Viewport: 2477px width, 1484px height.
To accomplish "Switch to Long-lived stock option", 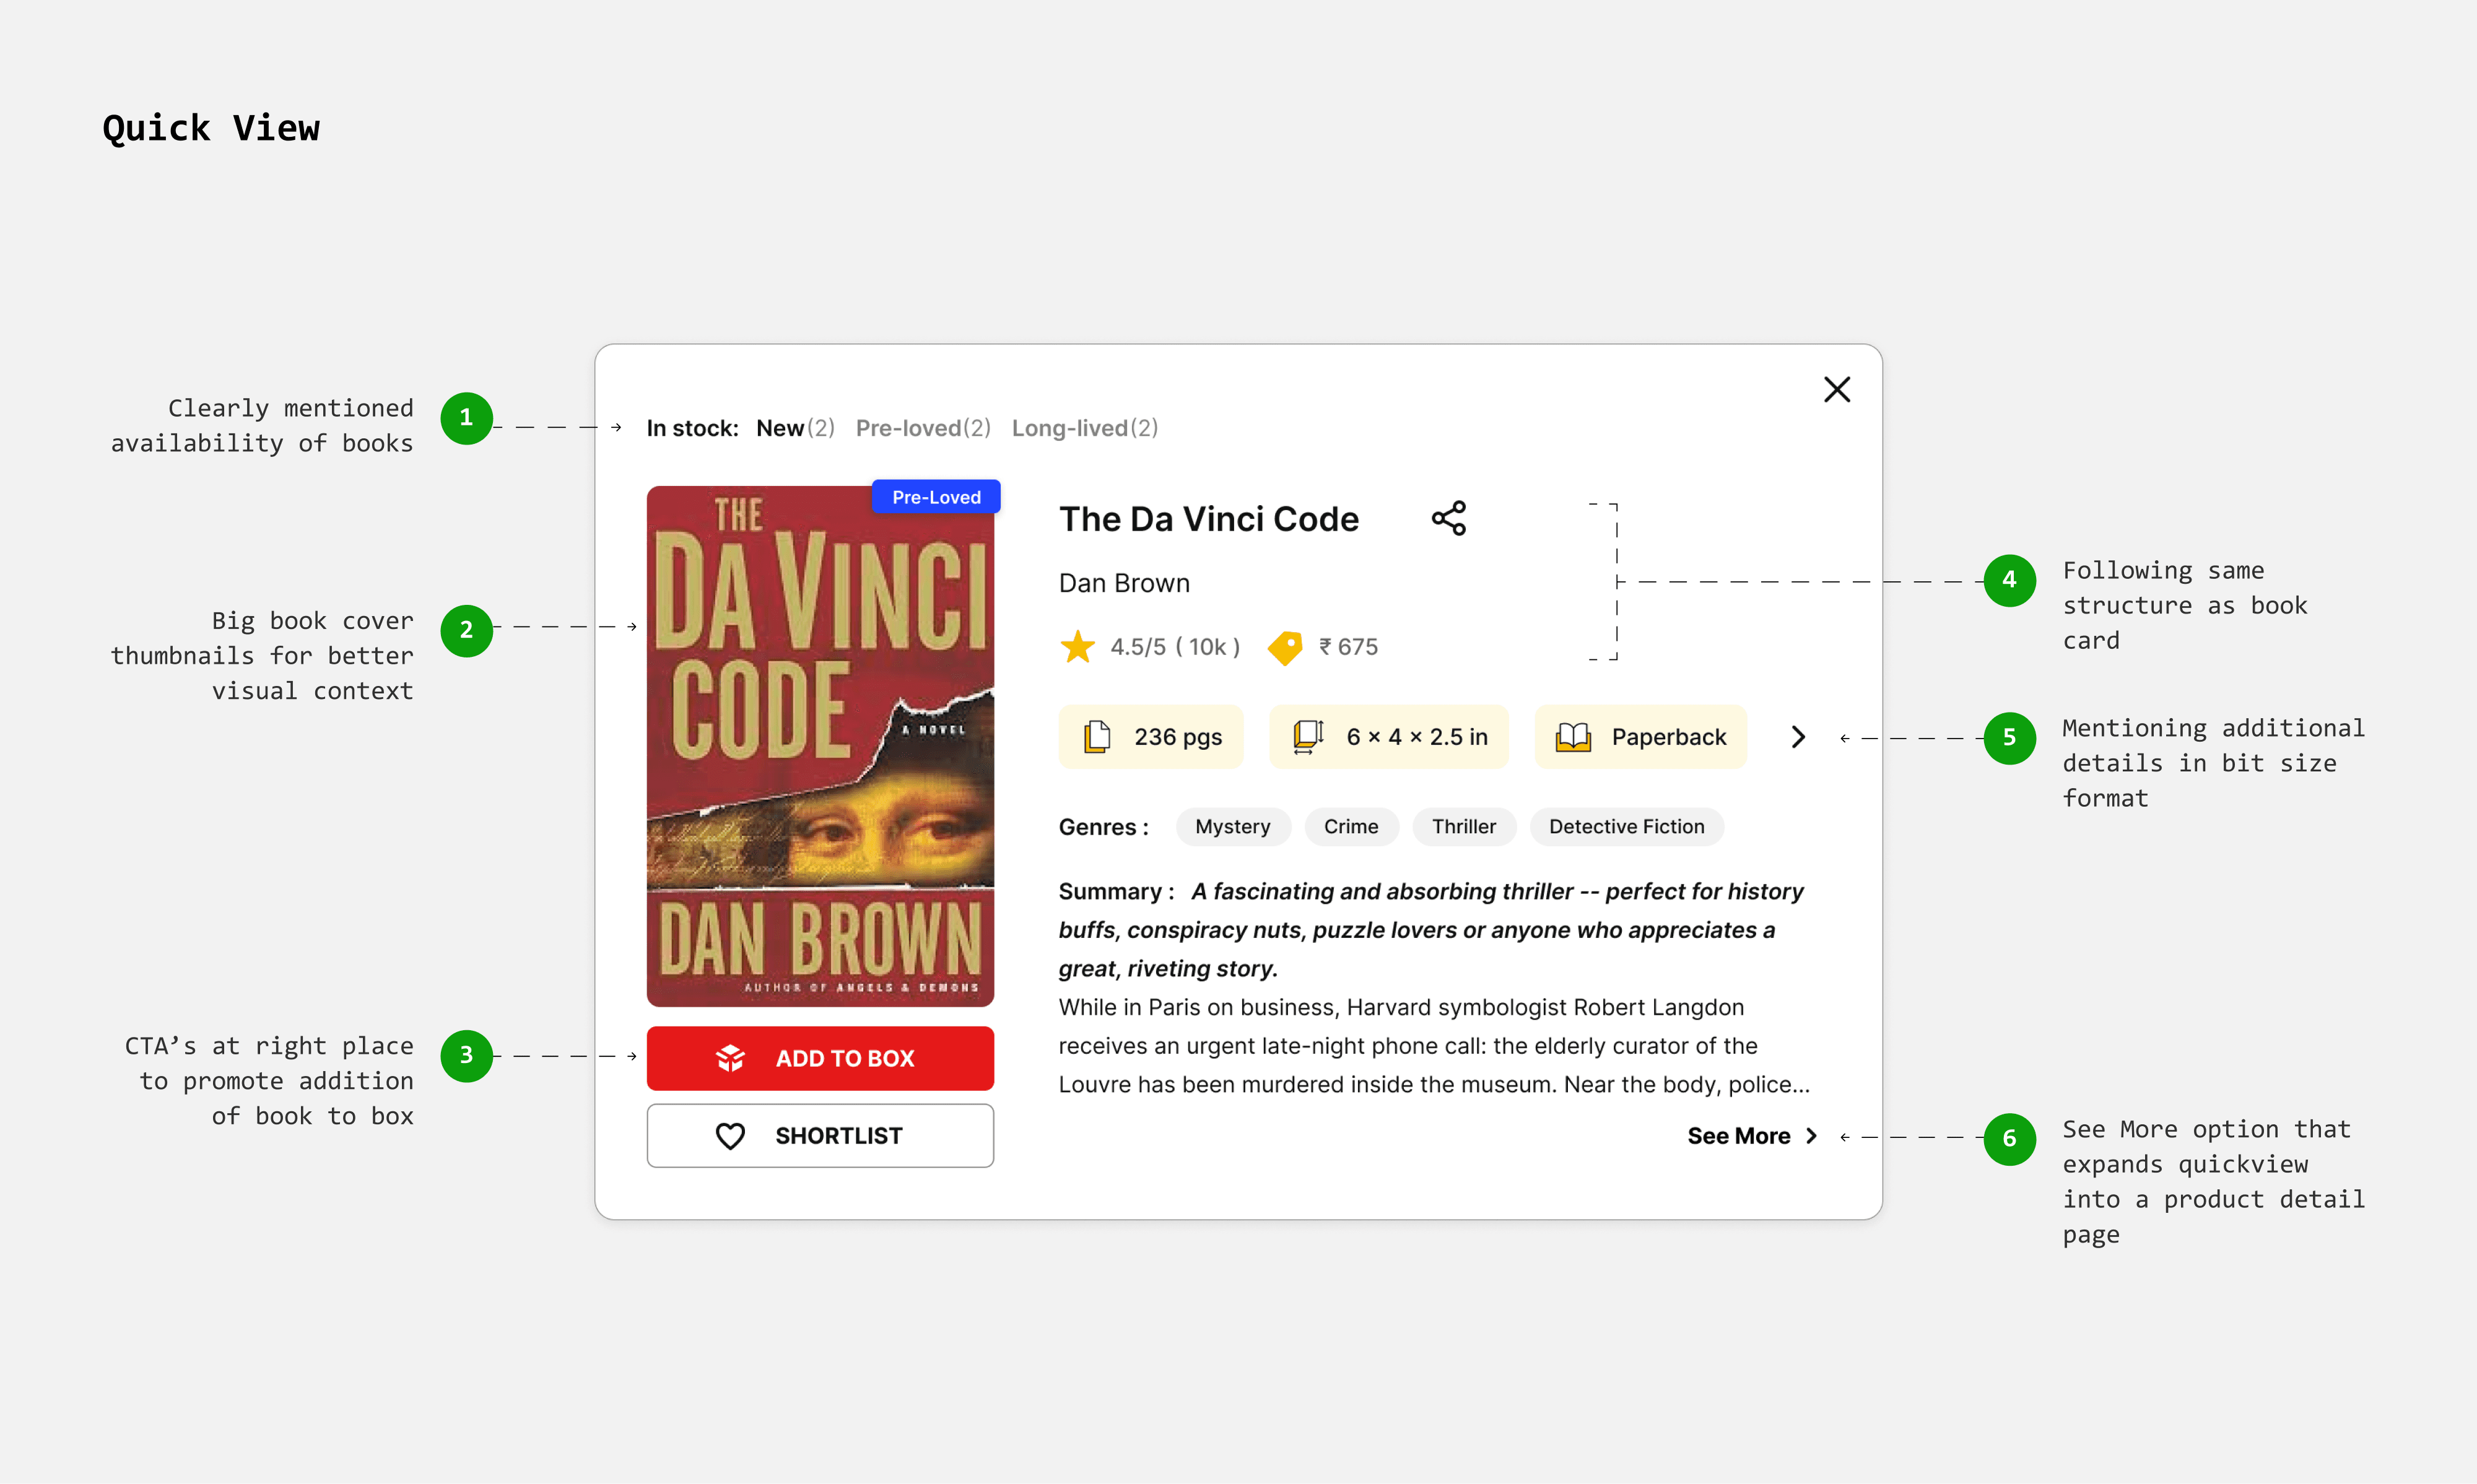I will click(1085, 428).
